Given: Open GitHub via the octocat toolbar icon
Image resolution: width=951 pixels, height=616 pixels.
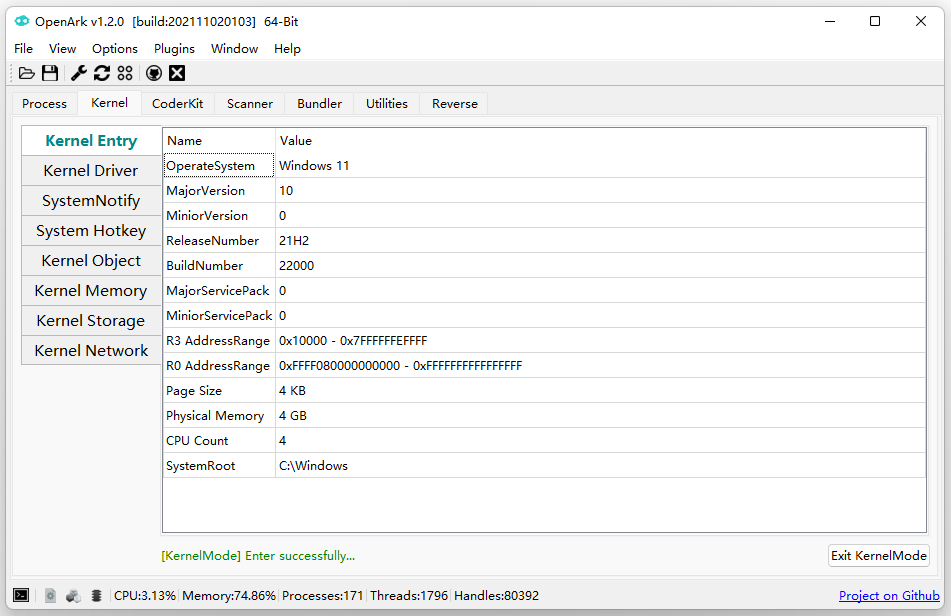Looking at the screenshot, I should [x=153, y=72].
